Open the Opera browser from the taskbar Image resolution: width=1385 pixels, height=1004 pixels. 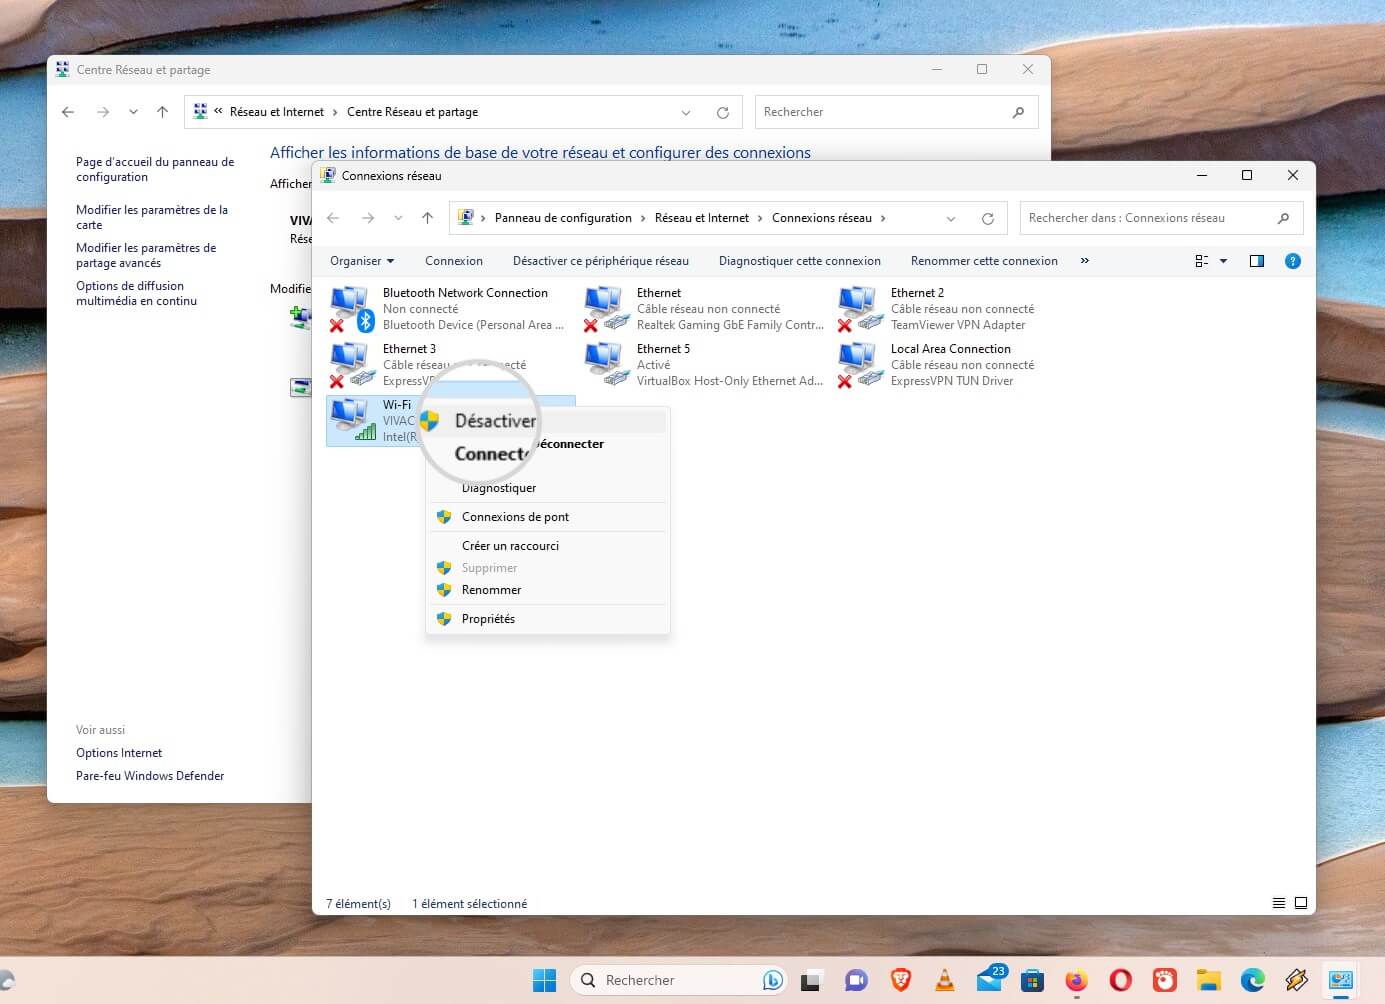coord(1120,980)
